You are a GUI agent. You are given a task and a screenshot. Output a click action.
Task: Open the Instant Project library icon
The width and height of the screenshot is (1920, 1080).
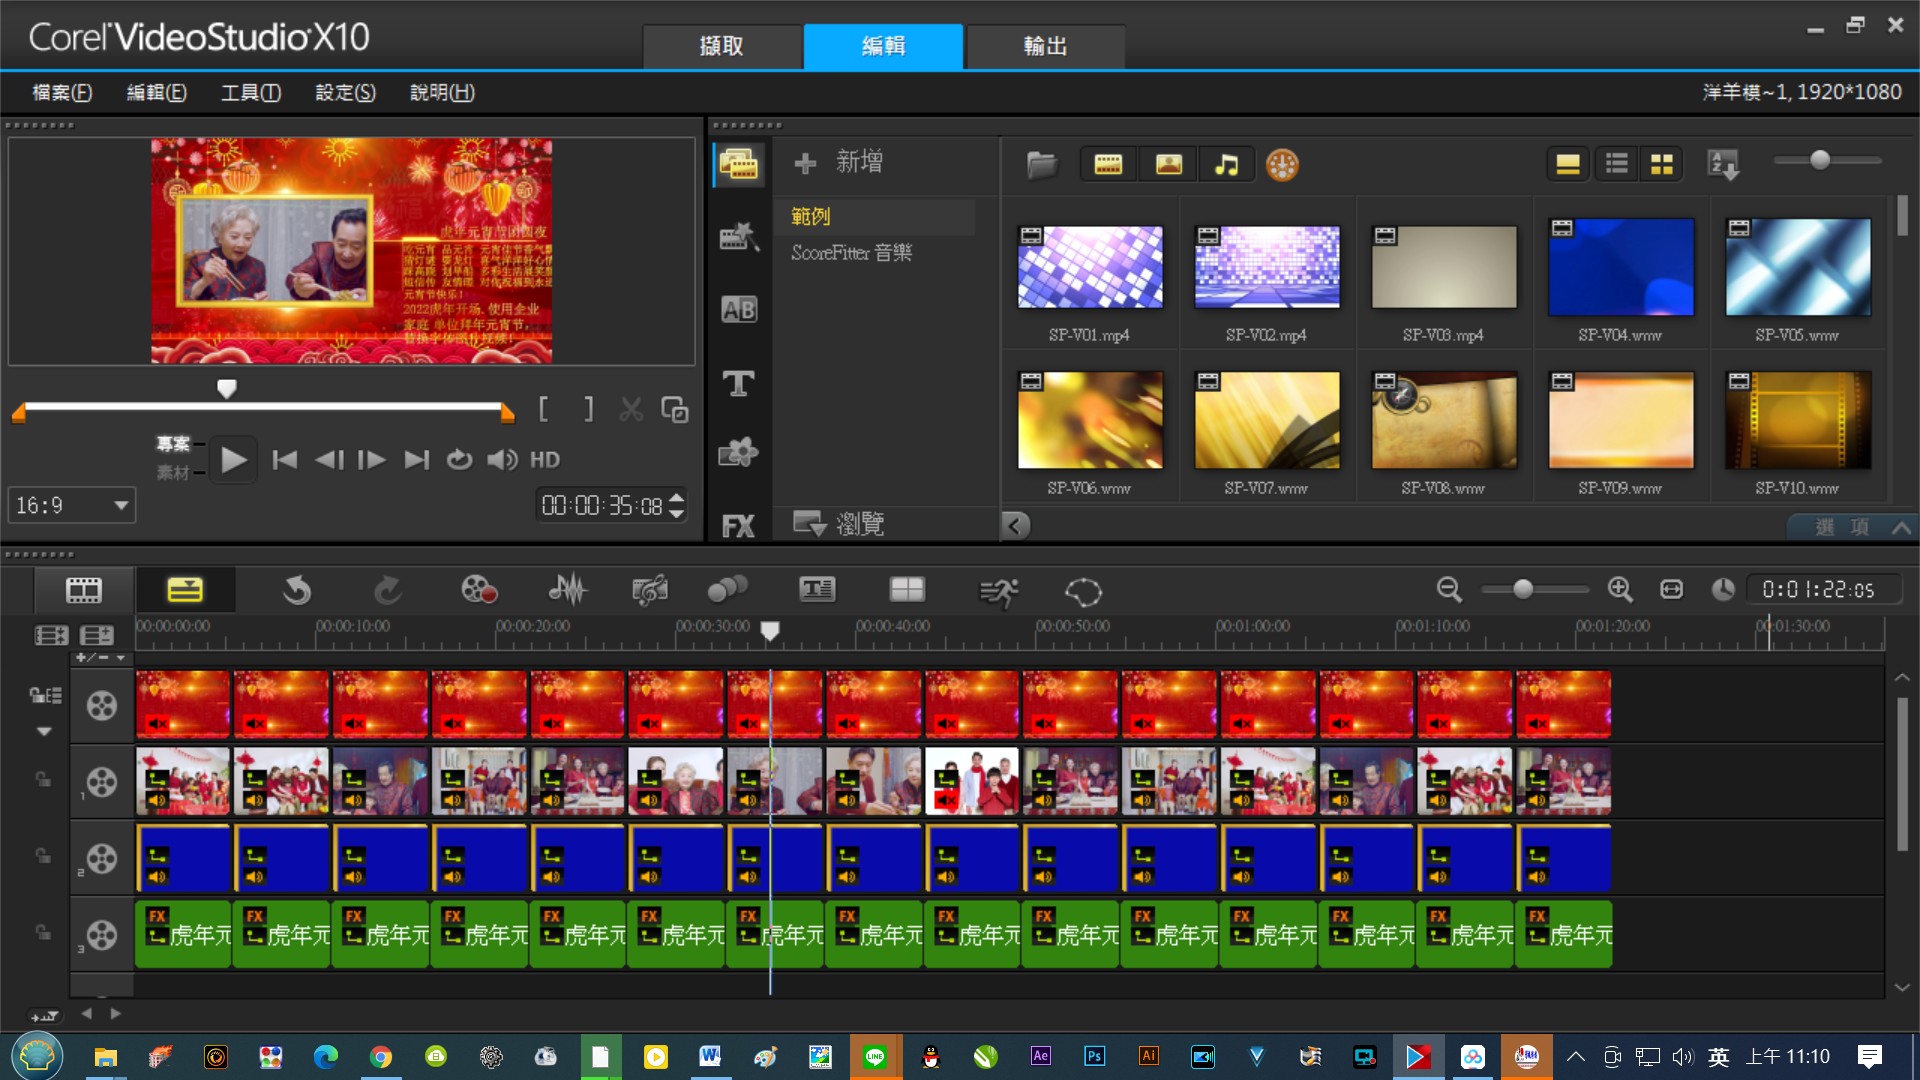739,237
